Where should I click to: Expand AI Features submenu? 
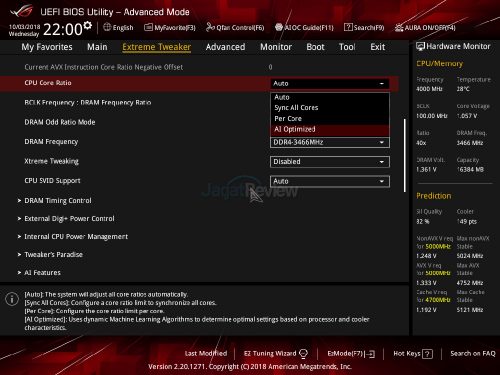coord(42,273)
